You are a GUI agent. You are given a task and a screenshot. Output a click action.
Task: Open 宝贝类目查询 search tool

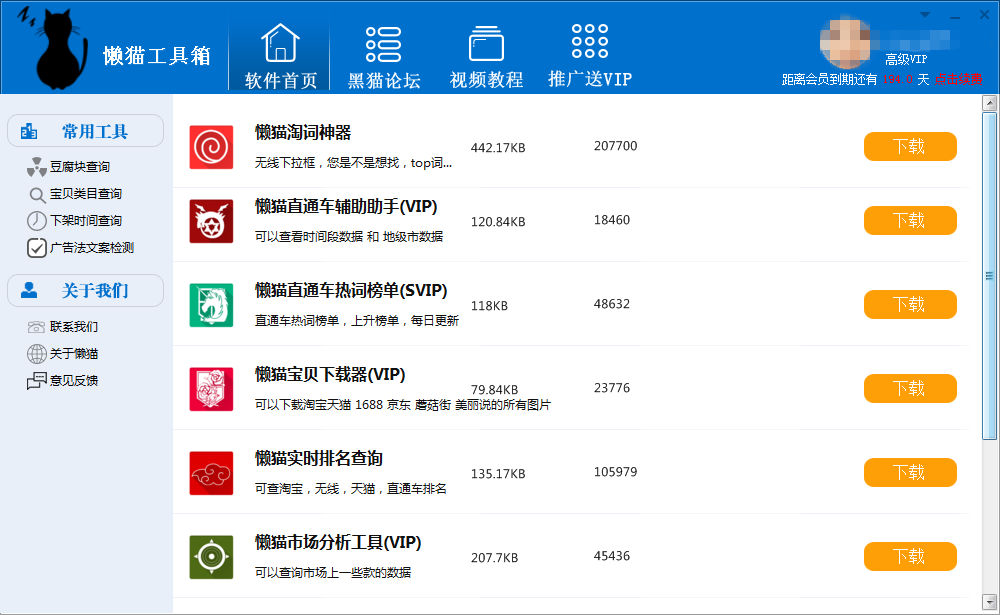coord(85,194)
